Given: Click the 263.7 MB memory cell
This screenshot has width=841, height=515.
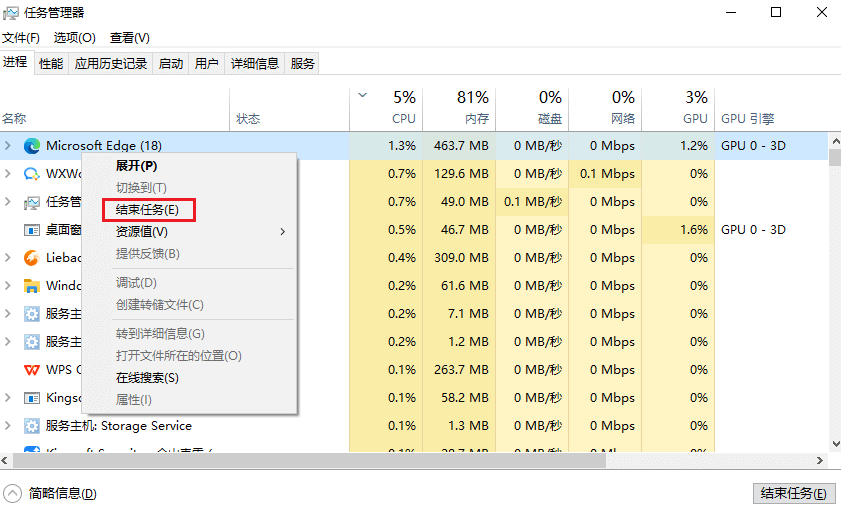Looking at the screenshot, I should (x=459, y=370).
